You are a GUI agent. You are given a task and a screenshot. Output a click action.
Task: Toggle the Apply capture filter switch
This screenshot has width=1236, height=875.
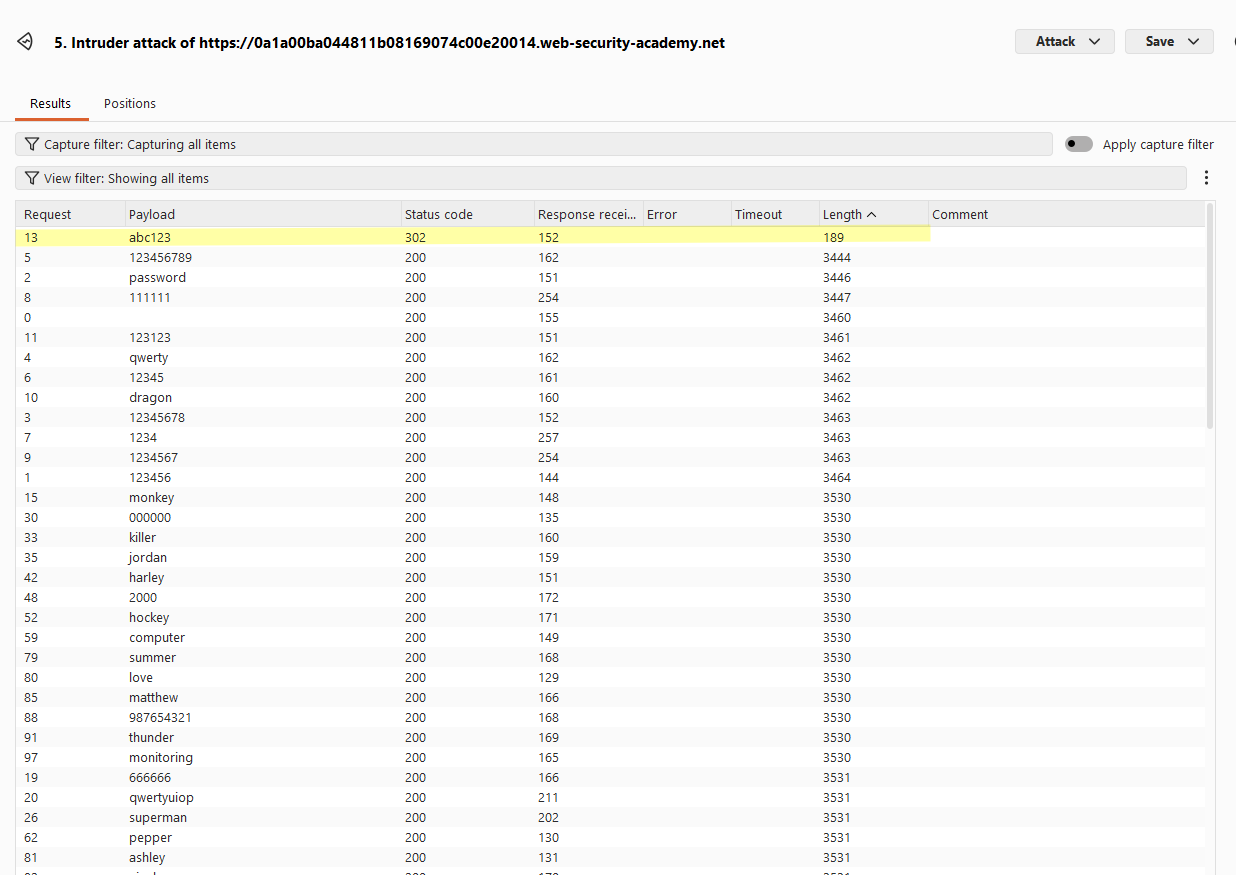click(x=1079, y=144)
